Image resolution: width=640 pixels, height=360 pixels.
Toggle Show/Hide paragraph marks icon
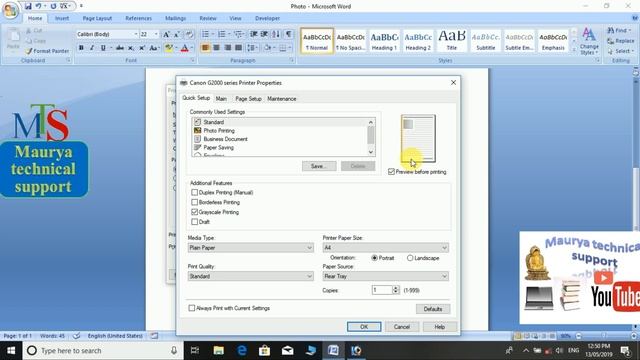[288, 34]
